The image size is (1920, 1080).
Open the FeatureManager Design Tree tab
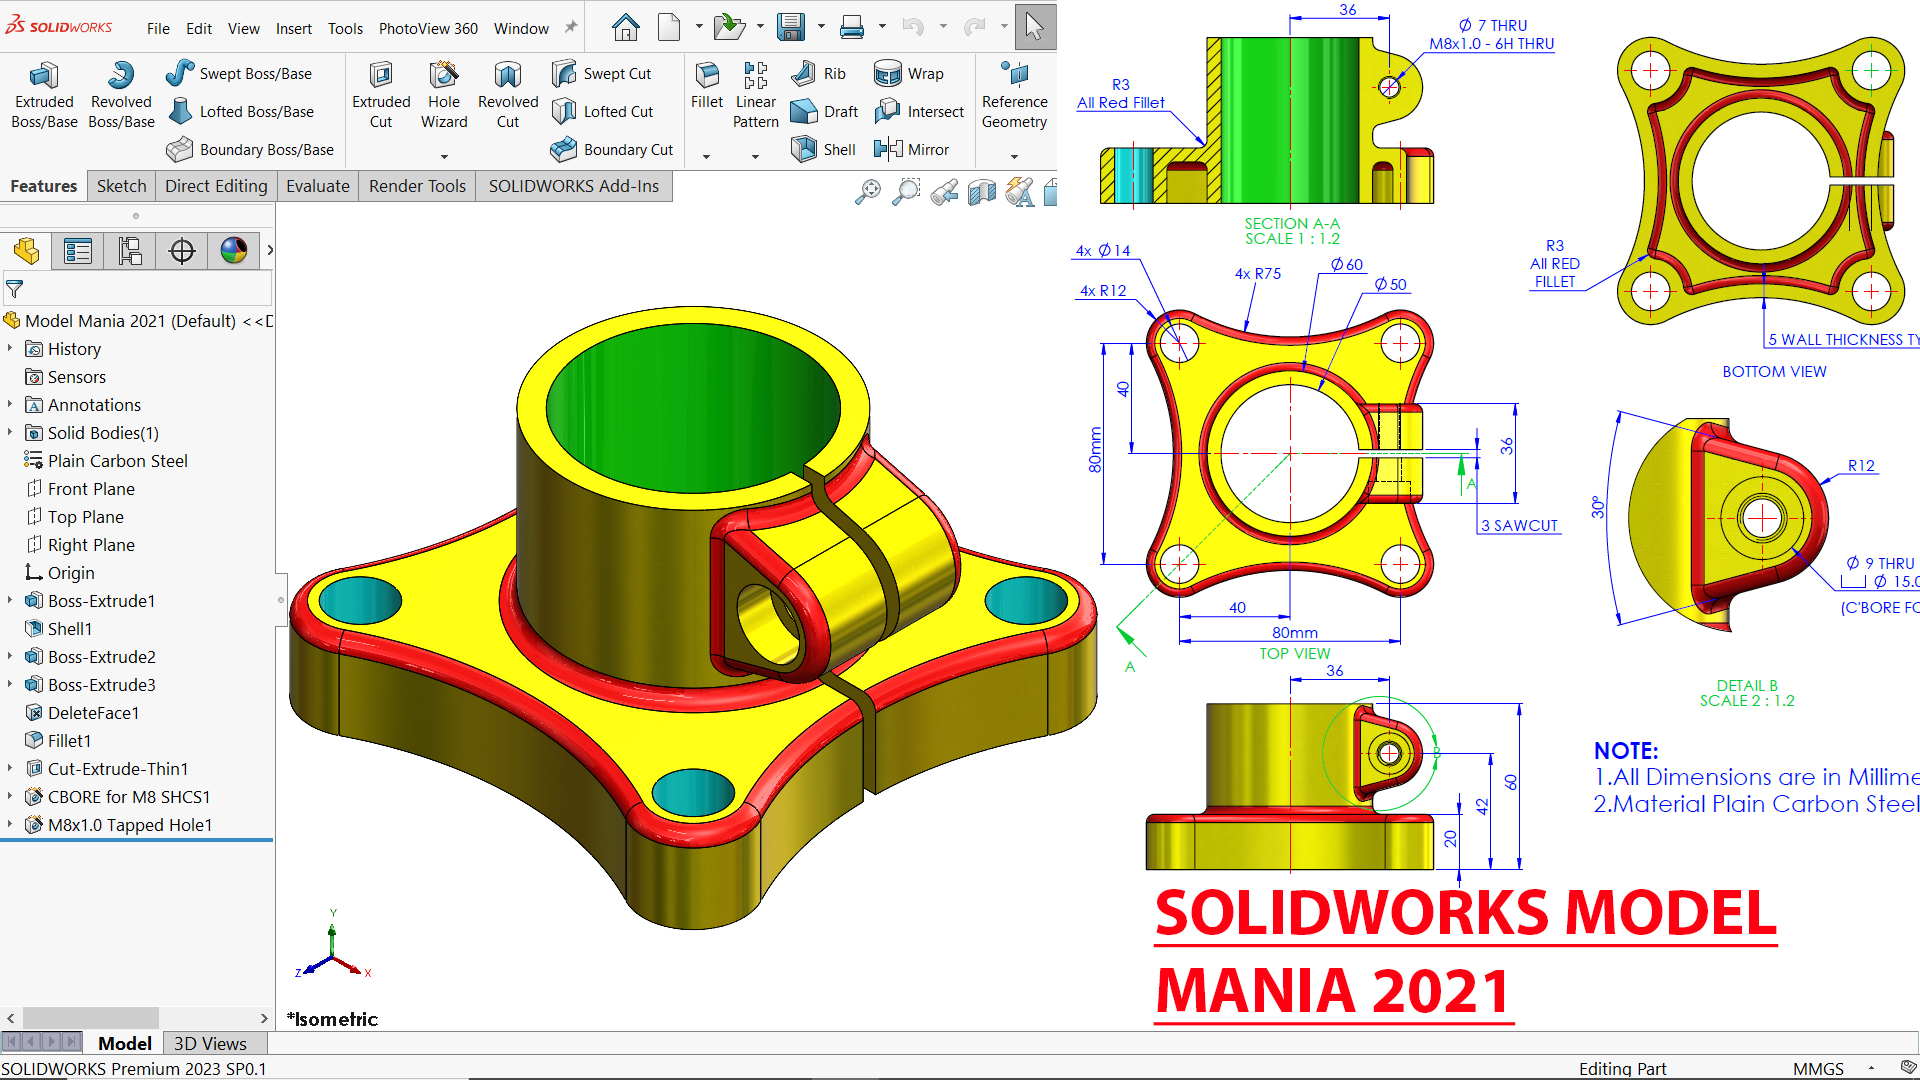(26, 250)
